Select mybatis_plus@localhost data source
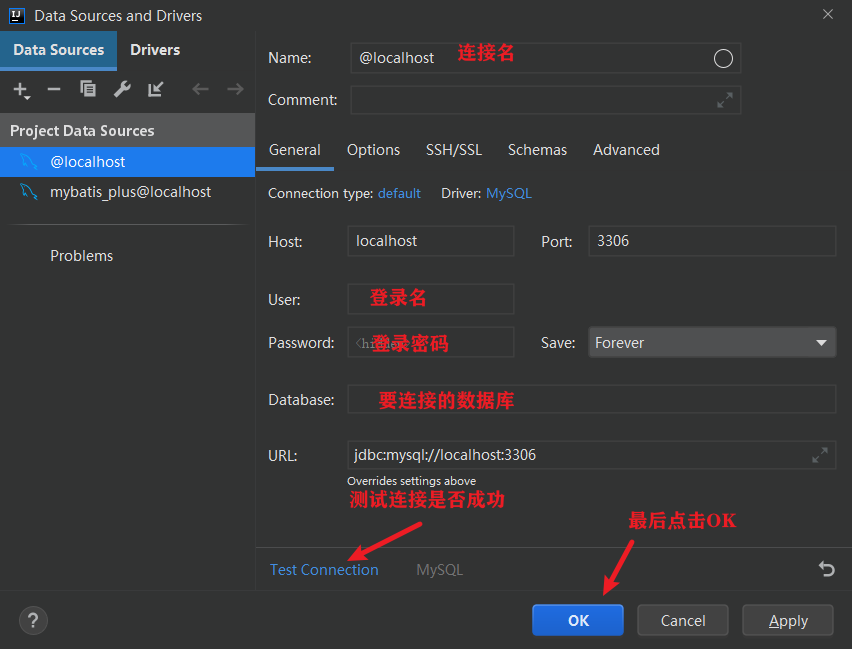Viewport: 852px width, 649px height. 127,192
